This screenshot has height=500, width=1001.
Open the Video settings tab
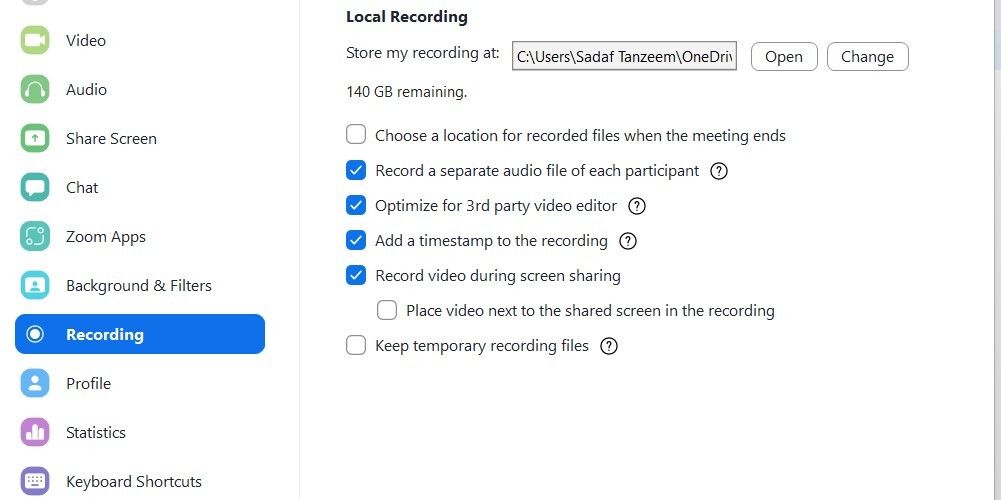[86, 40]
